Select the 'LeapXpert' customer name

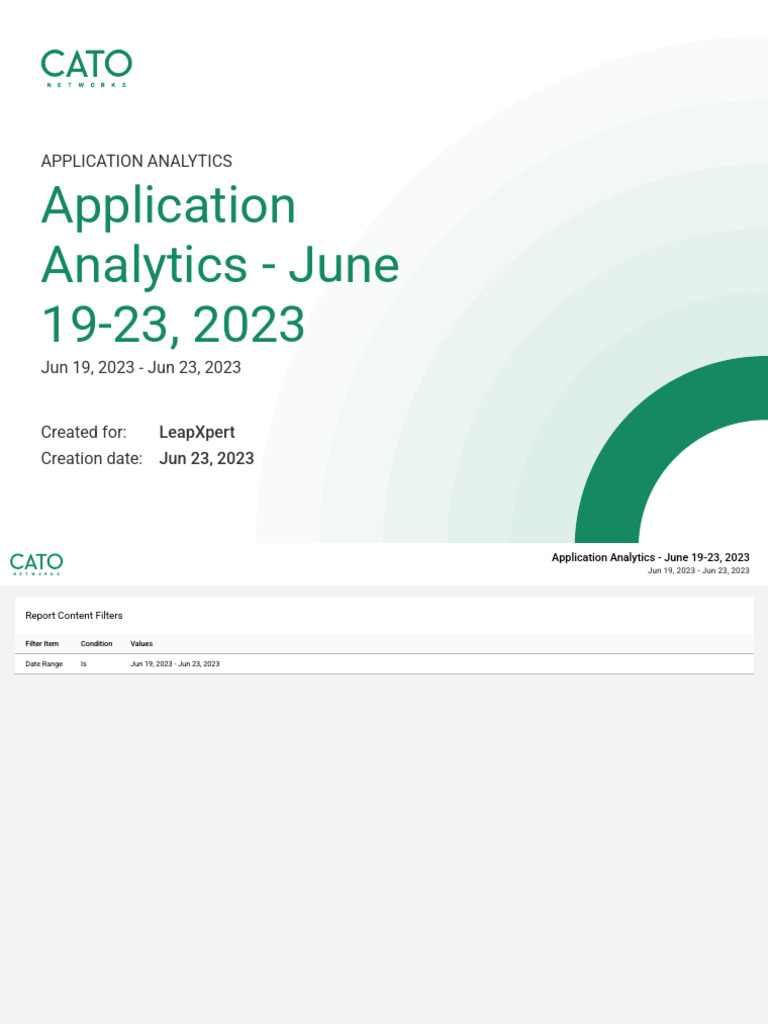coord(197,432)
